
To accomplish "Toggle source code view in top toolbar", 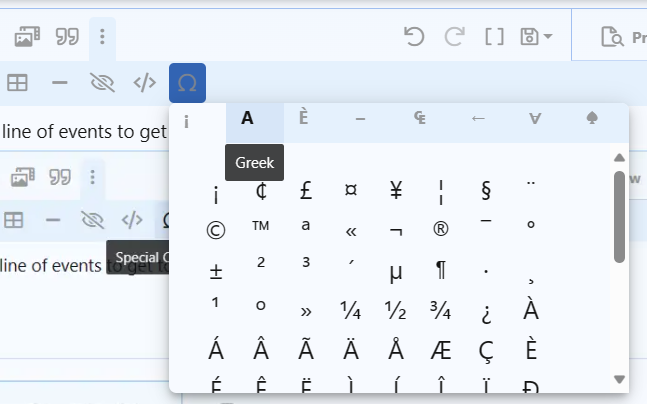I will tap(145, 82).
